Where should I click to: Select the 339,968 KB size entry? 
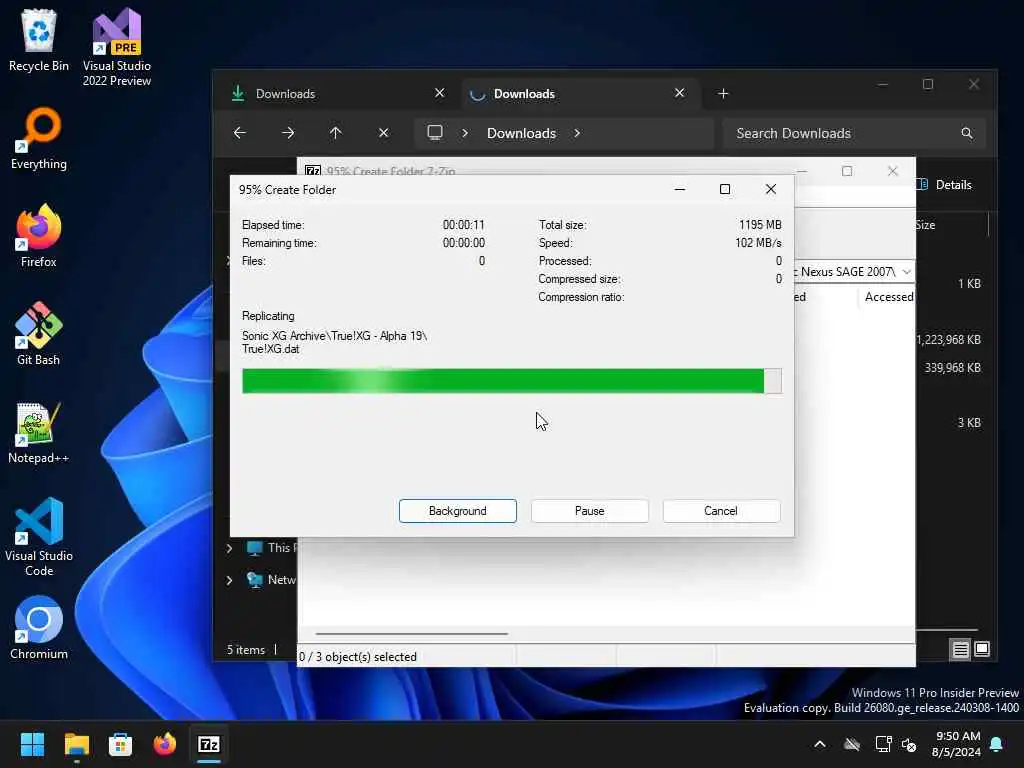(x=952, y=368)
